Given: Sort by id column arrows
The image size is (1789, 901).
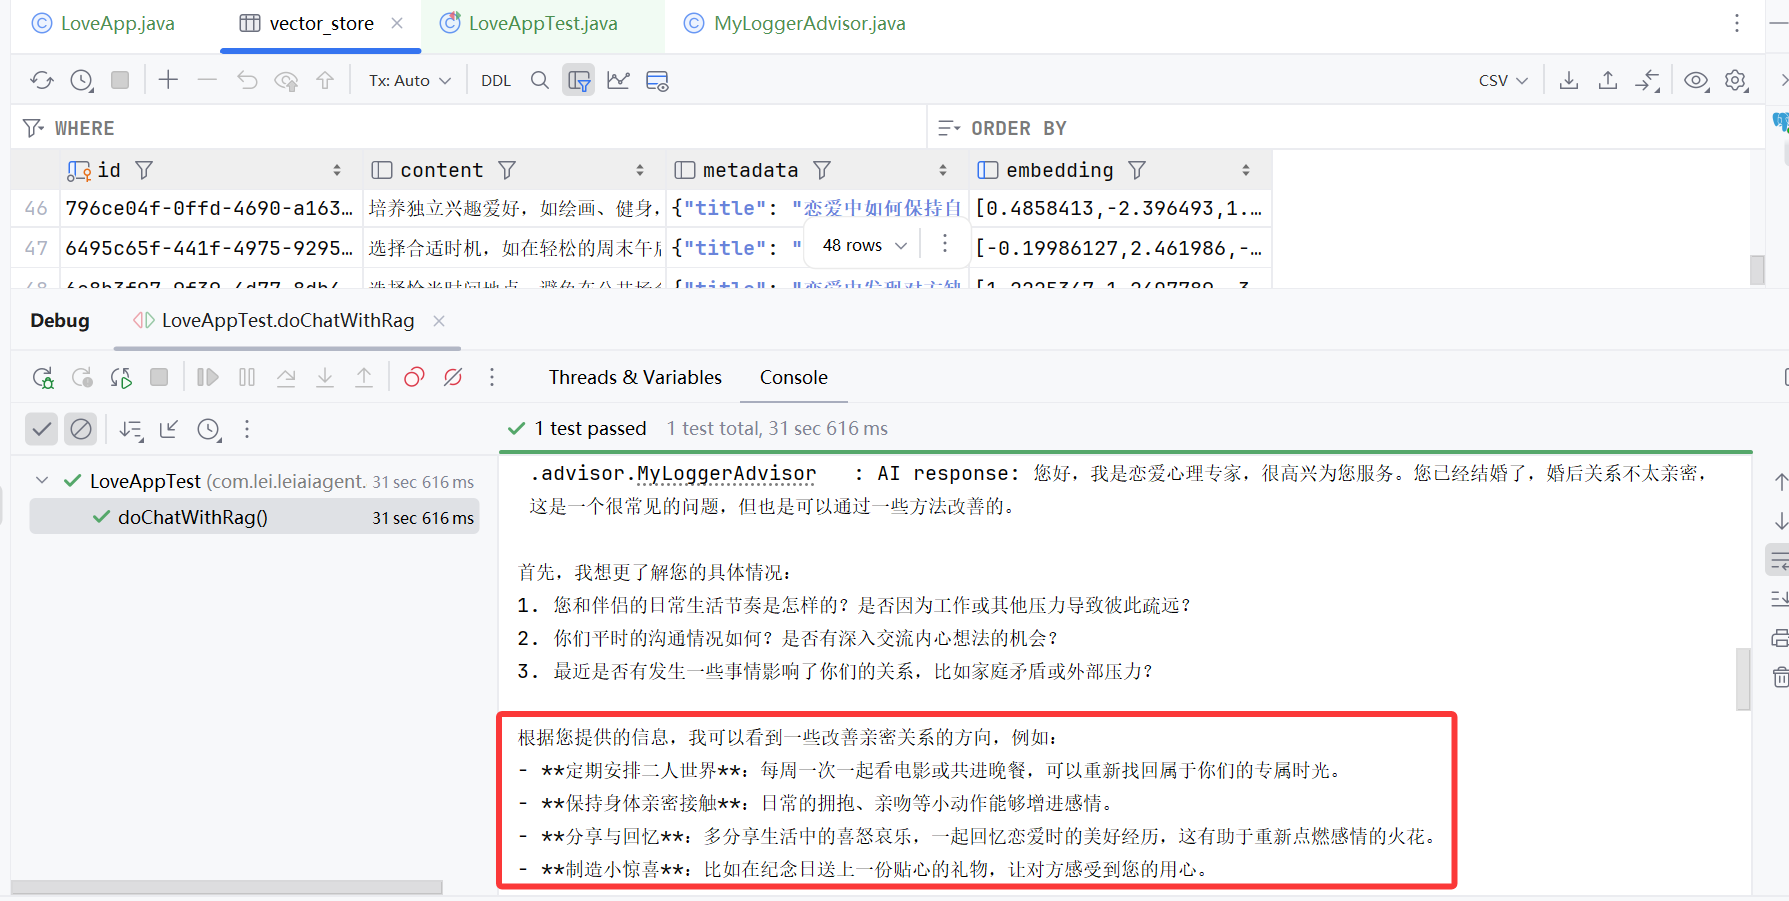Looking at the screenshot, I should tap(337, 170).
